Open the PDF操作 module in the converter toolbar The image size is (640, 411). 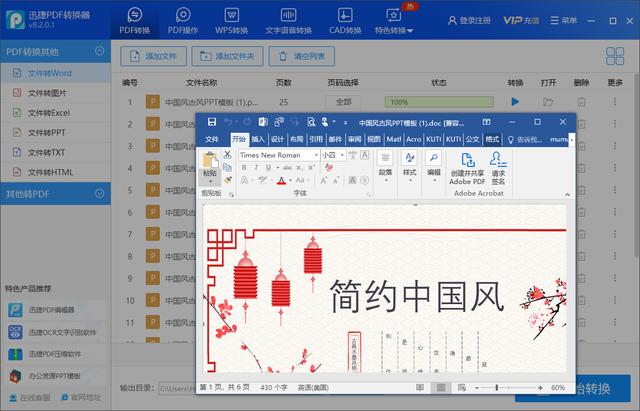(x=183, y=20)
